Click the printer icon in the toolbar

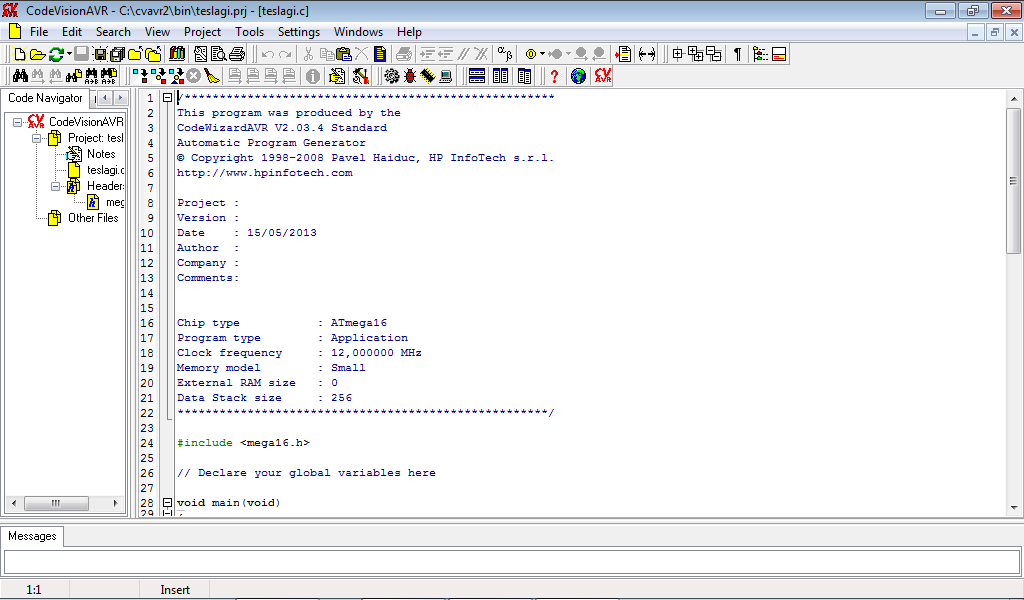(236, 54)
